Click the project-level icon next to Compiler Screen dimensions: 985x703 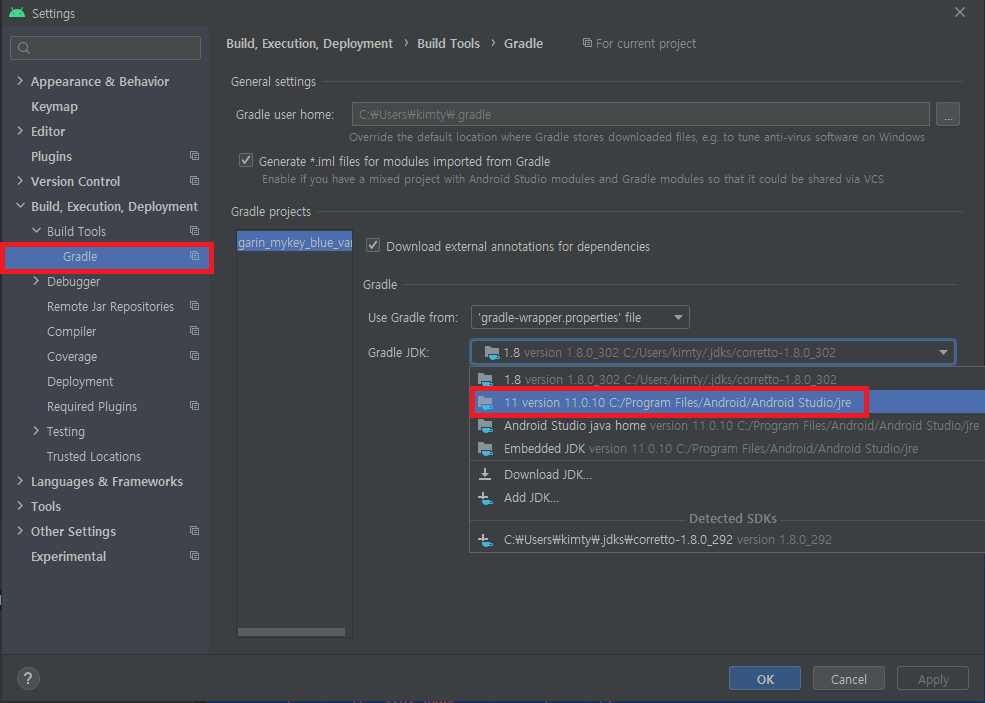(195, 331)
